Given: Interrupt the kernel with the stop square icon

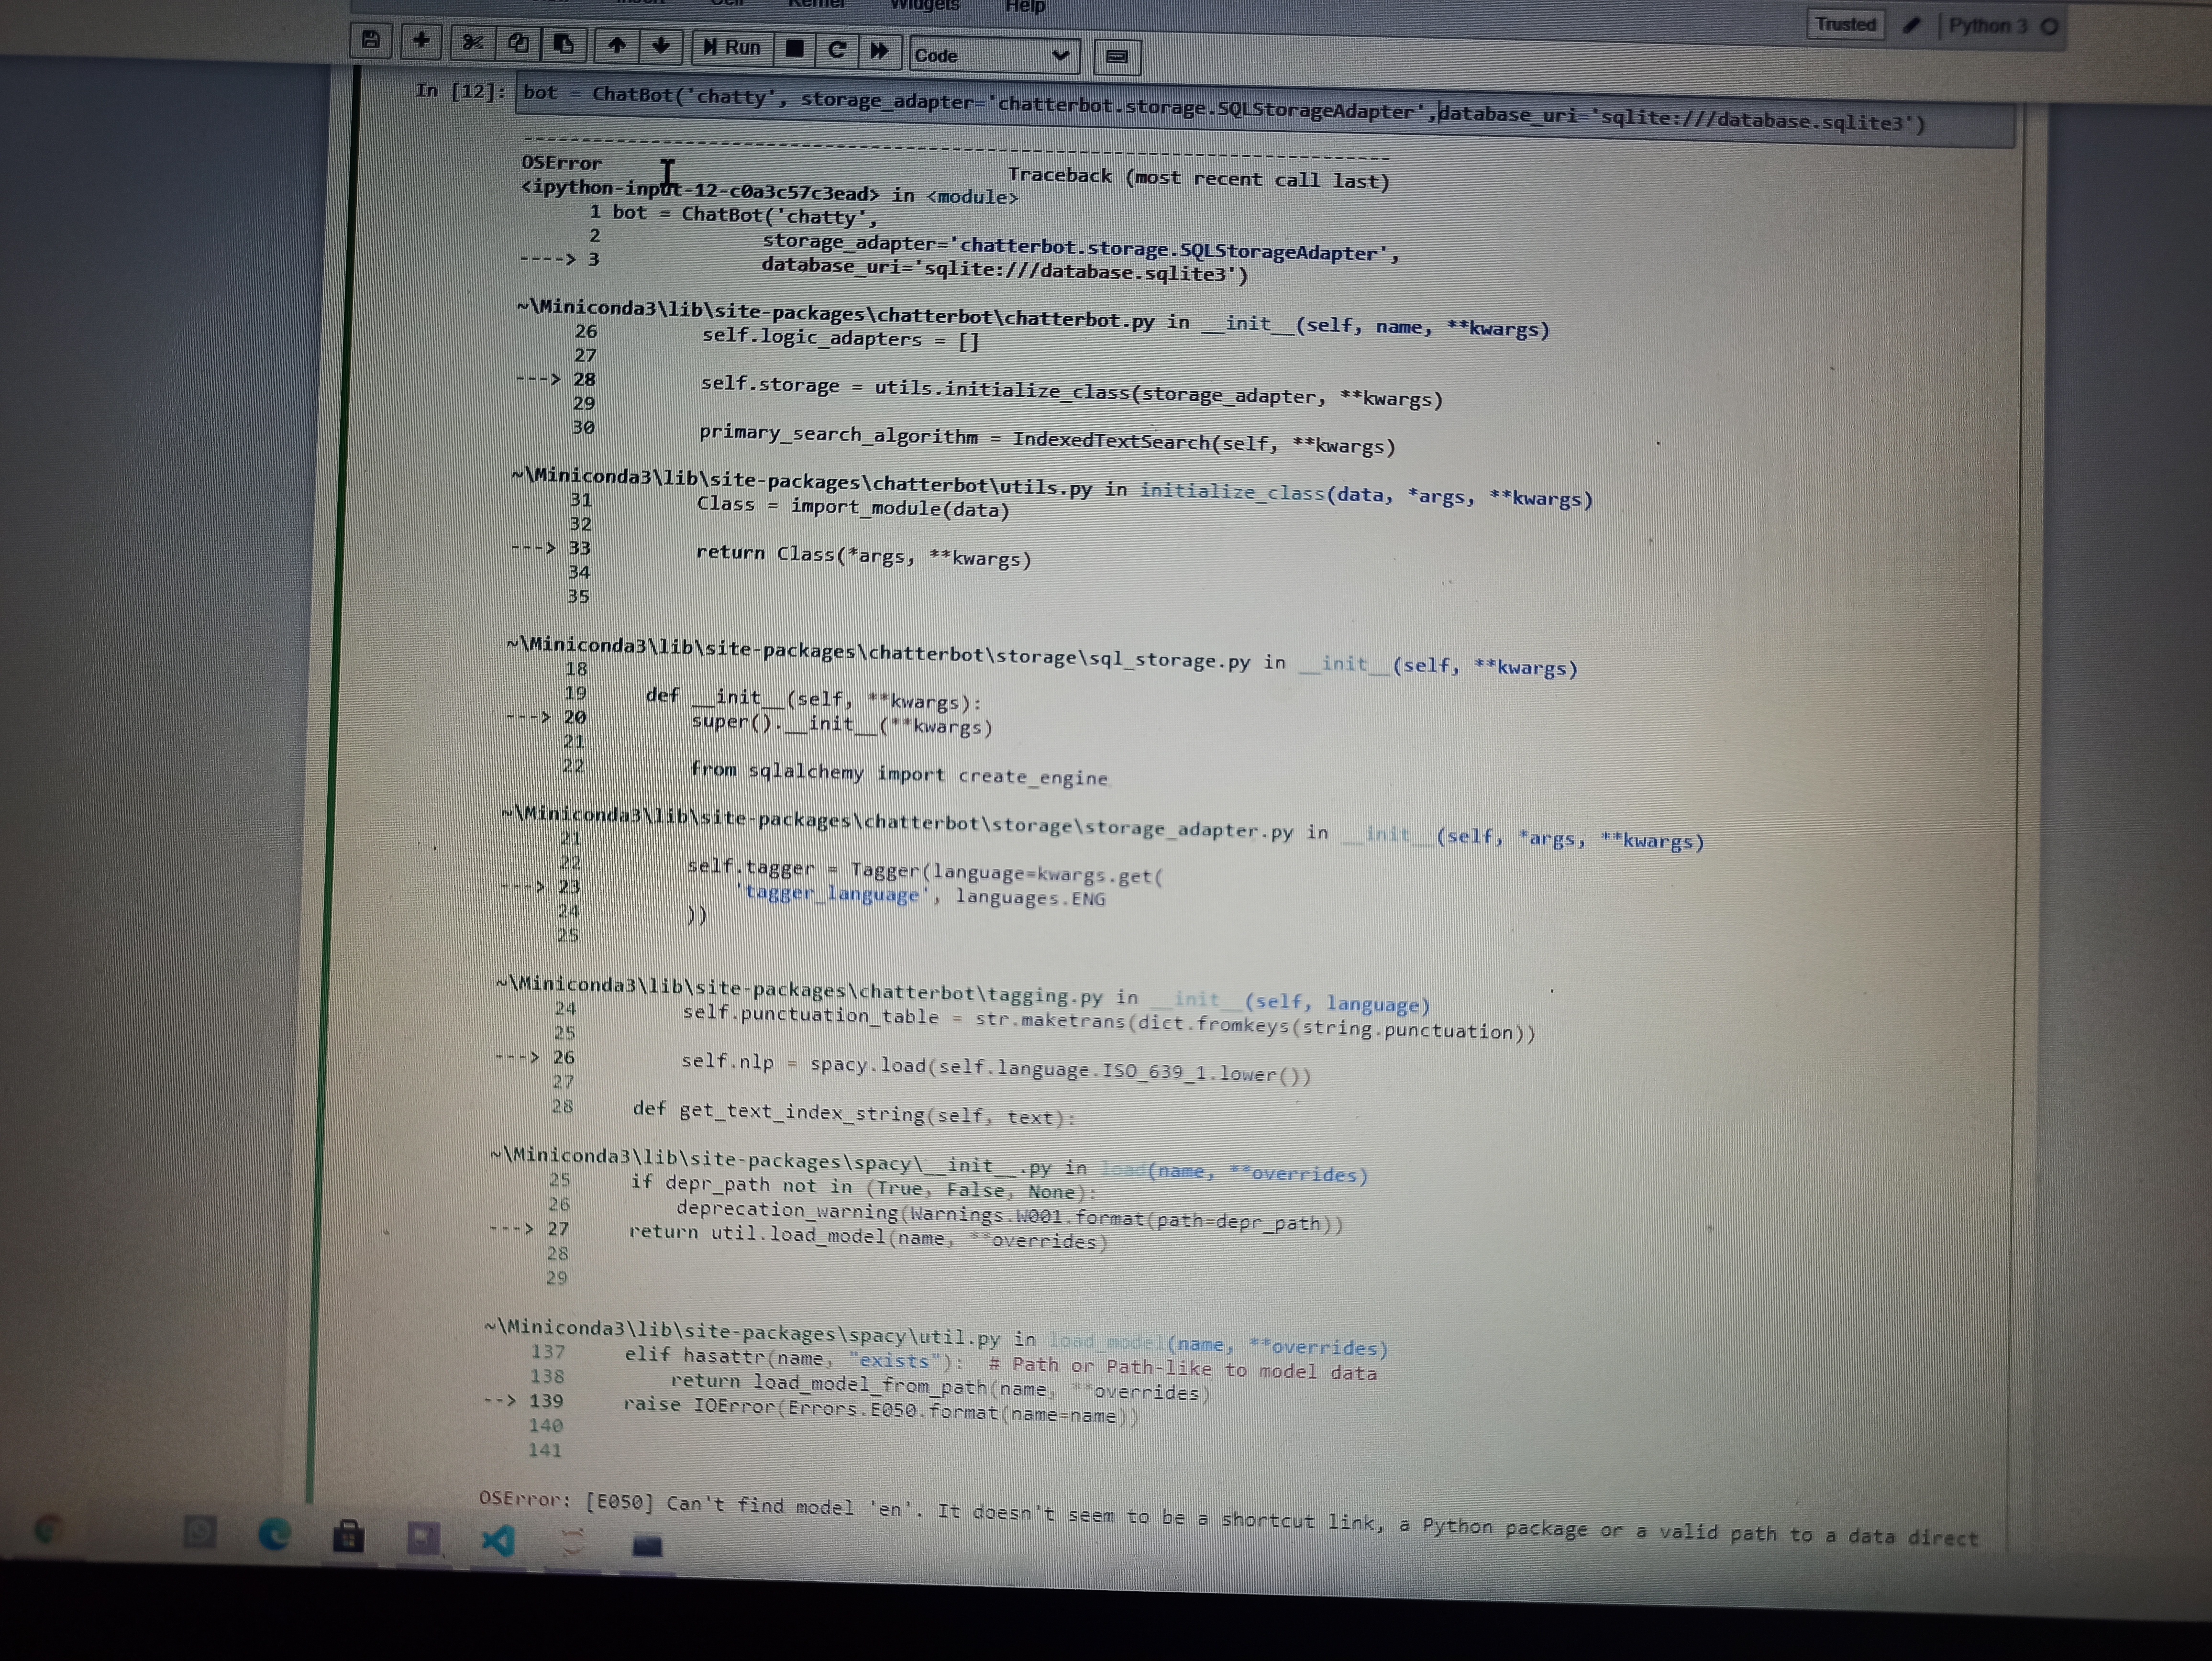Looking at the screenshot, I should (795, 49).
